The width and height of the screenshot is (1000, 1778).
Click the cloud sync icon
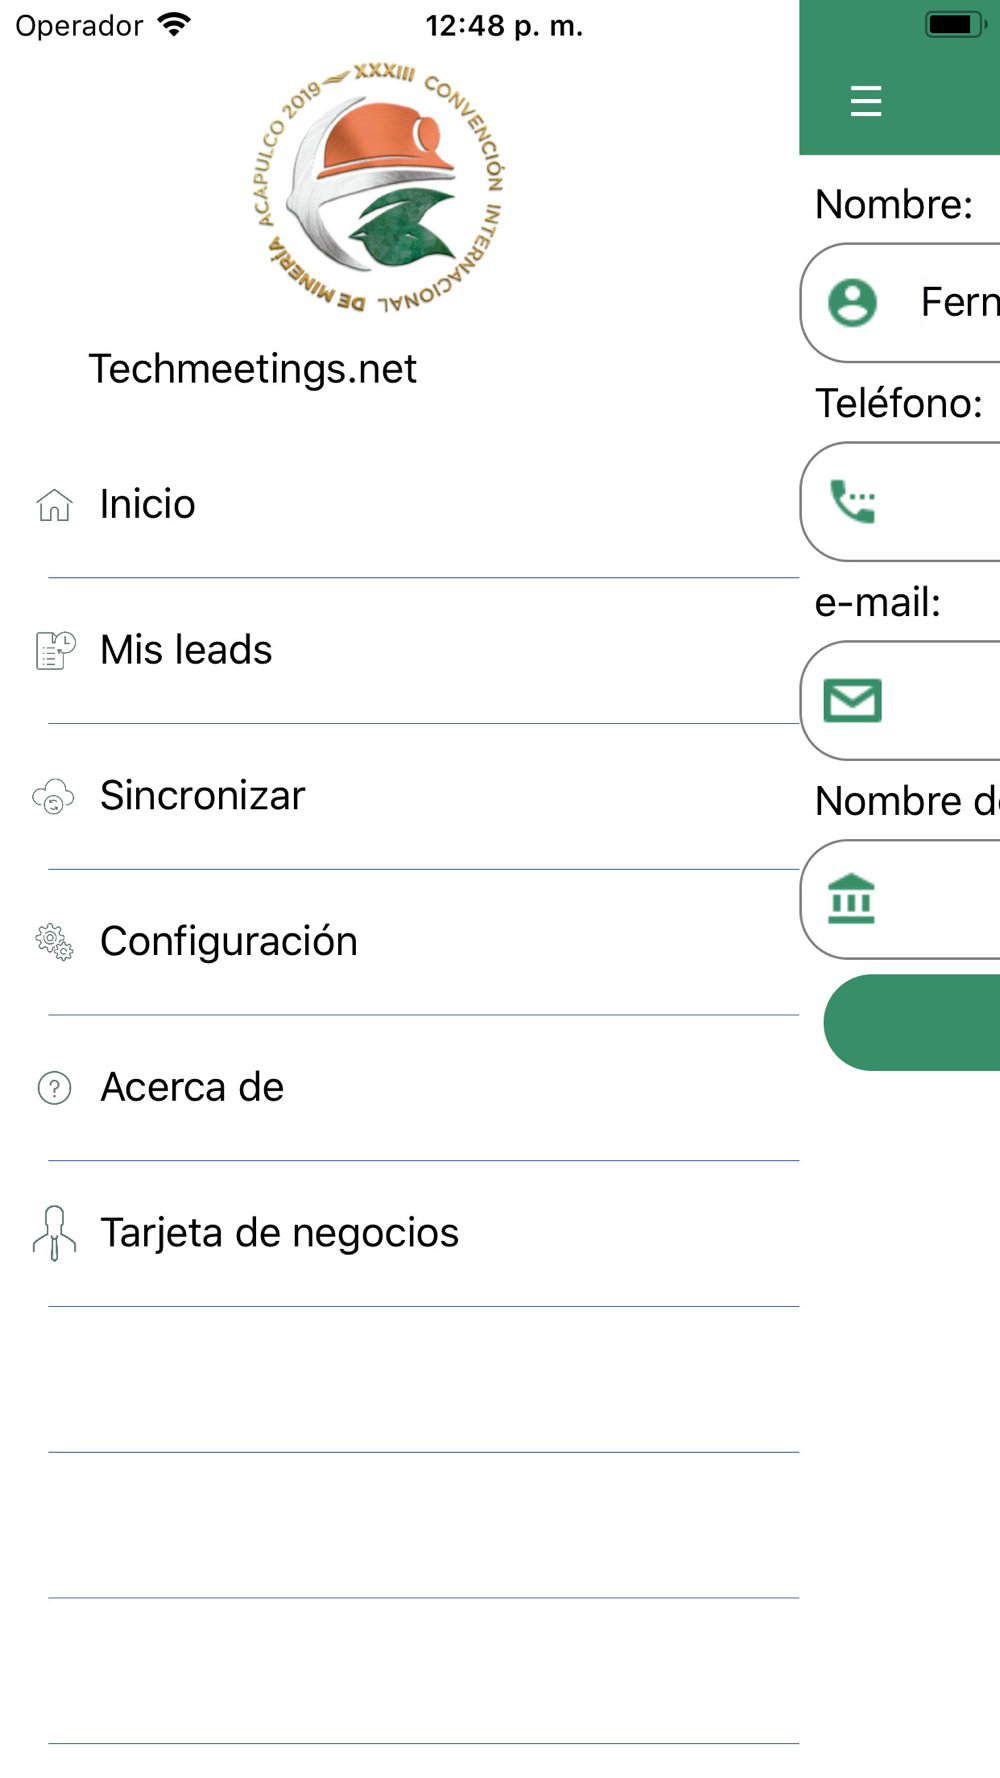[x=54, y=797]
